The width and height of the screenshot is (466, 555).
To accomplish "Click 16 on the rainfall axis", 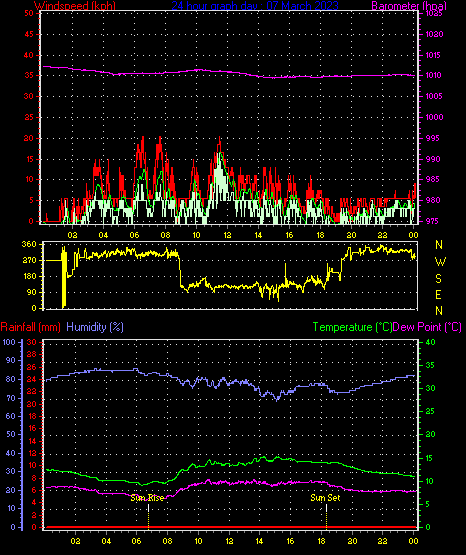I will click(x=32, y=428).
